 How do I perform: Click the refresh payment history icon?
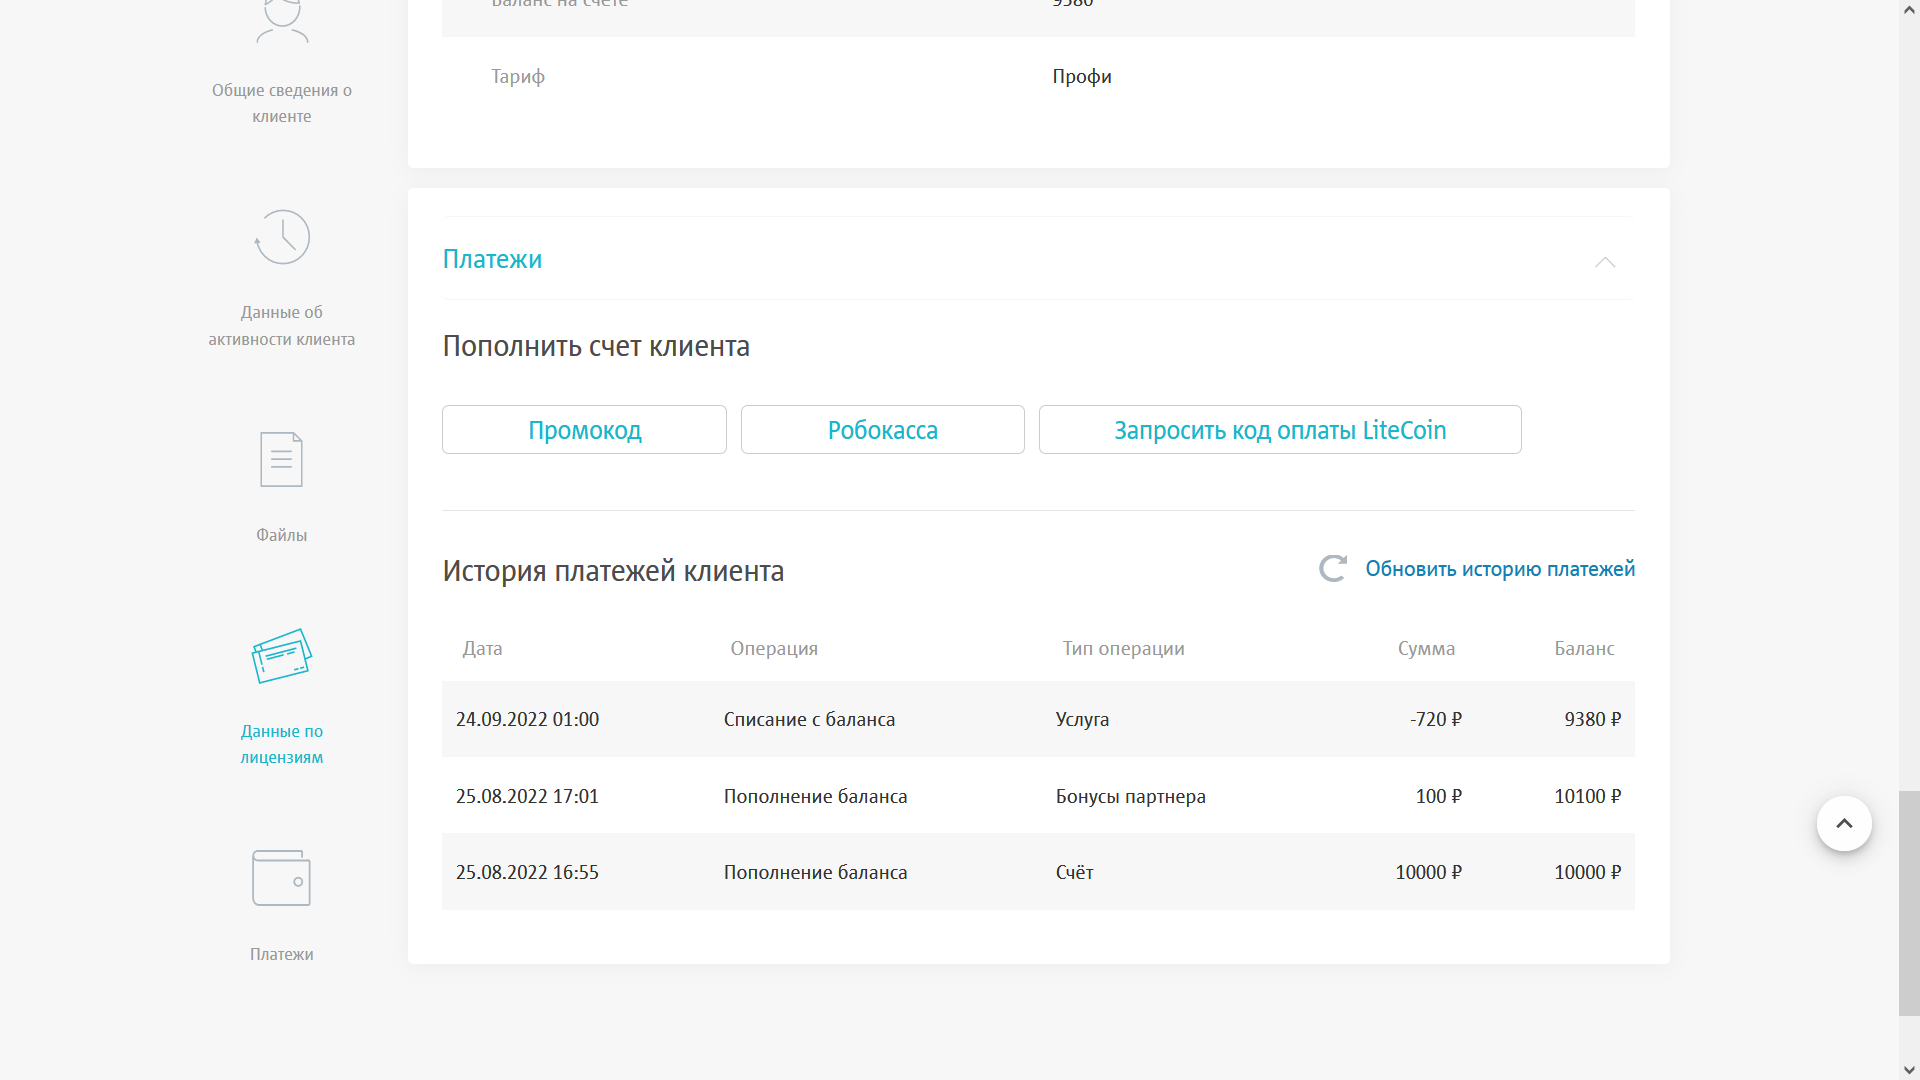point(1333,569)
